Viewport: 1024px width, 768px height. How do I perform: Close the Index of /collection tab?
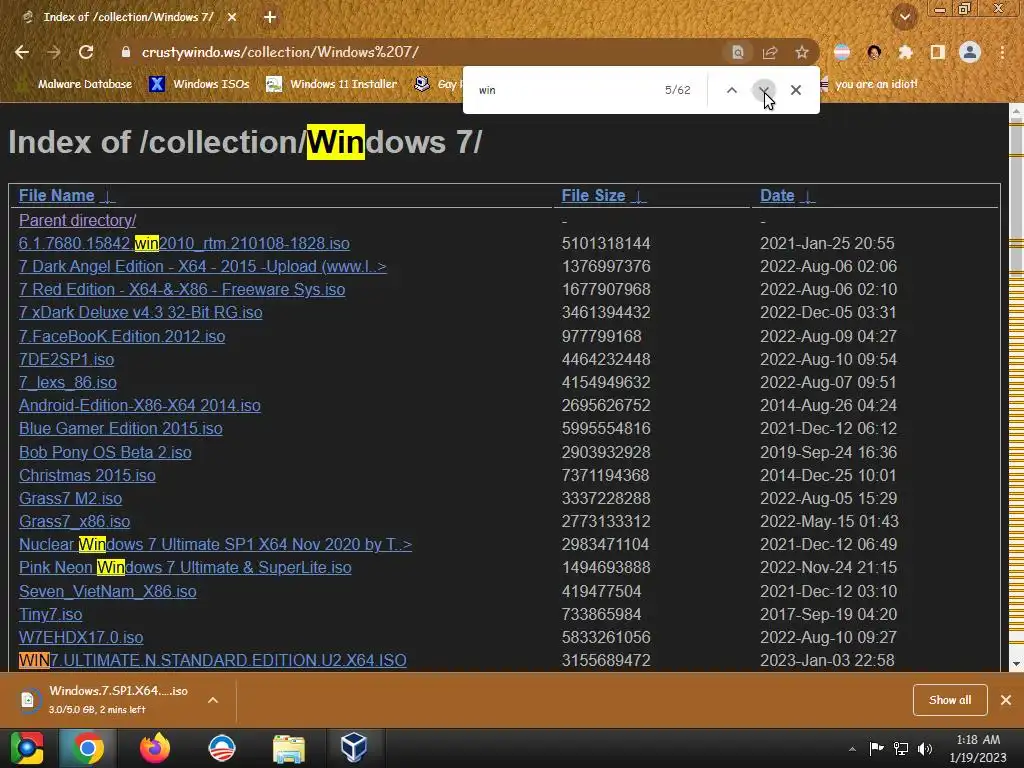pos(232,18)
